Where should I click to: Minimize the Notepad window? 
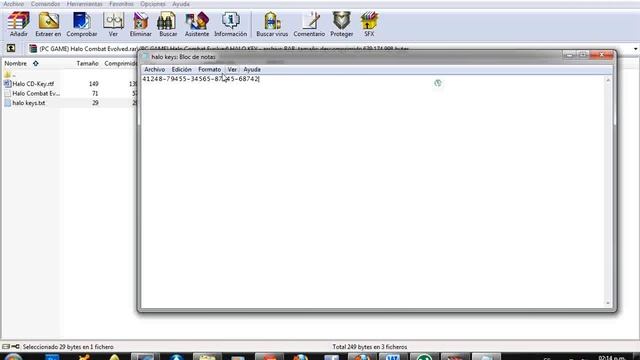(569, 55)
